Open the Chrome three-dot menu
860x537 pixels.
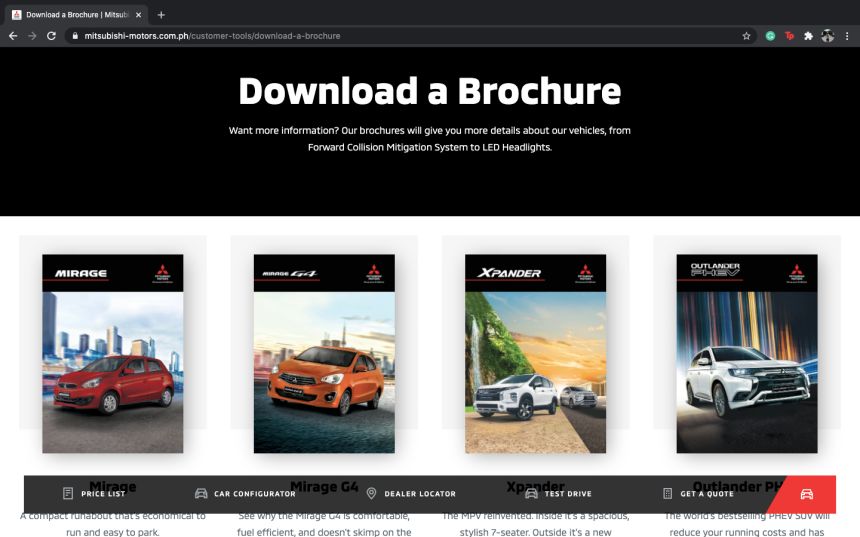pos(847,36)
